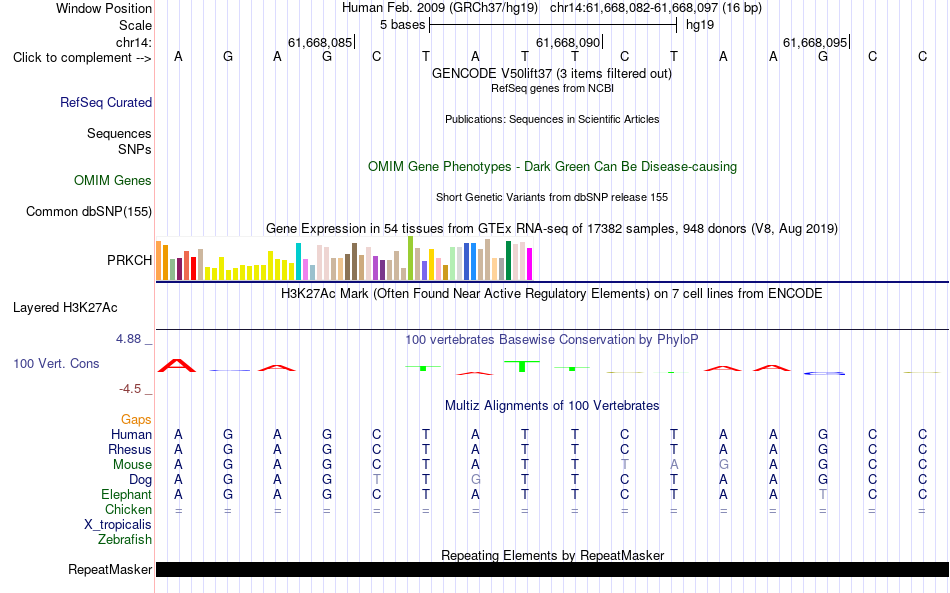Click the orange Gaps label
The image size is (950, 593).
pyautogui.click(x=136, y=420)
